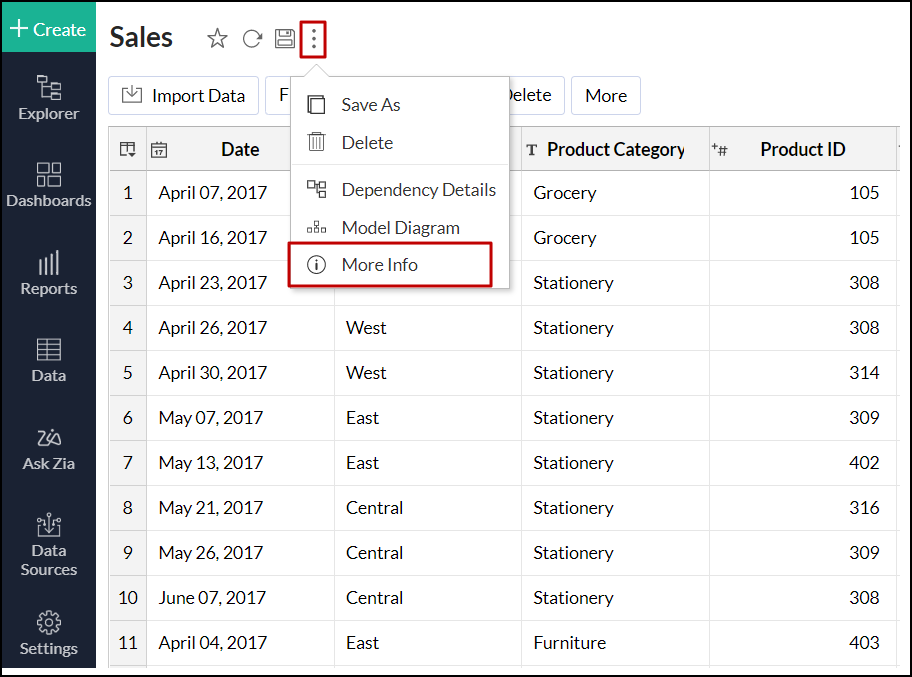The image size is (912, 677).
Task: Open the Explorer sidebar icon
Action: point(48,98)
